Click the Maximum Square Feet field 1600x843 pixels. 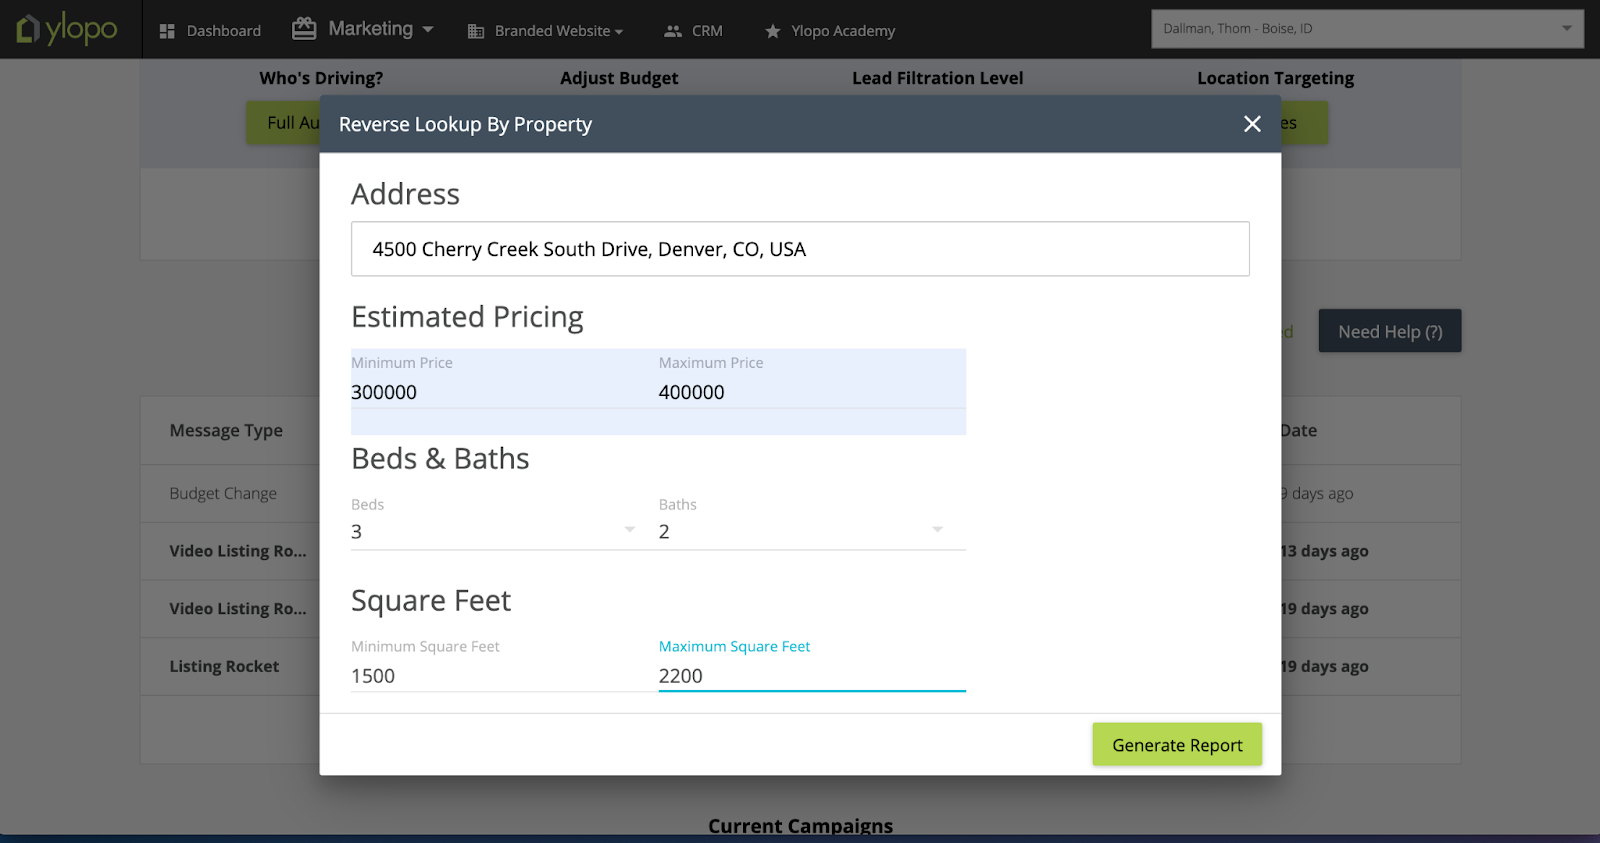[810, 676]
